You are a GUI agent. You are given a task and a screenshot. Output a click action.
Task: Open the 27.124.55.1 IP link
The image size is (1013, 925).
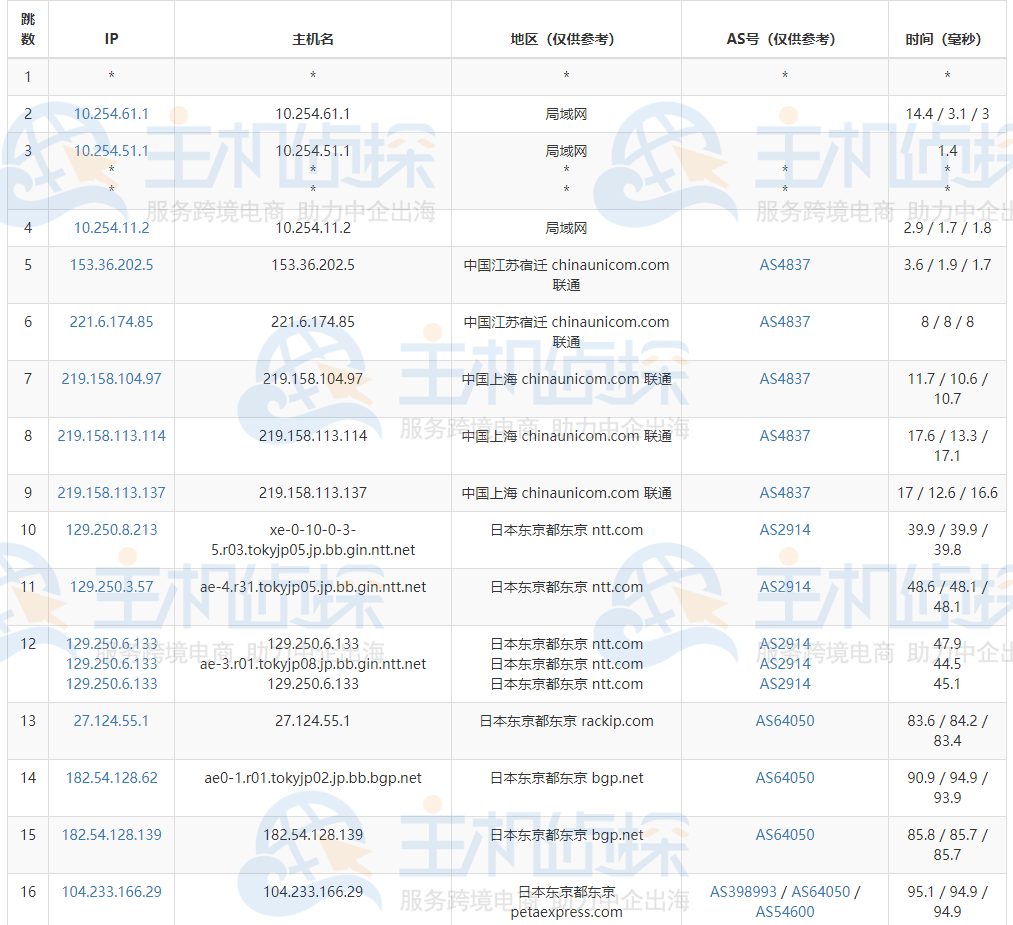pyautogui.click(x=111, y=721)
